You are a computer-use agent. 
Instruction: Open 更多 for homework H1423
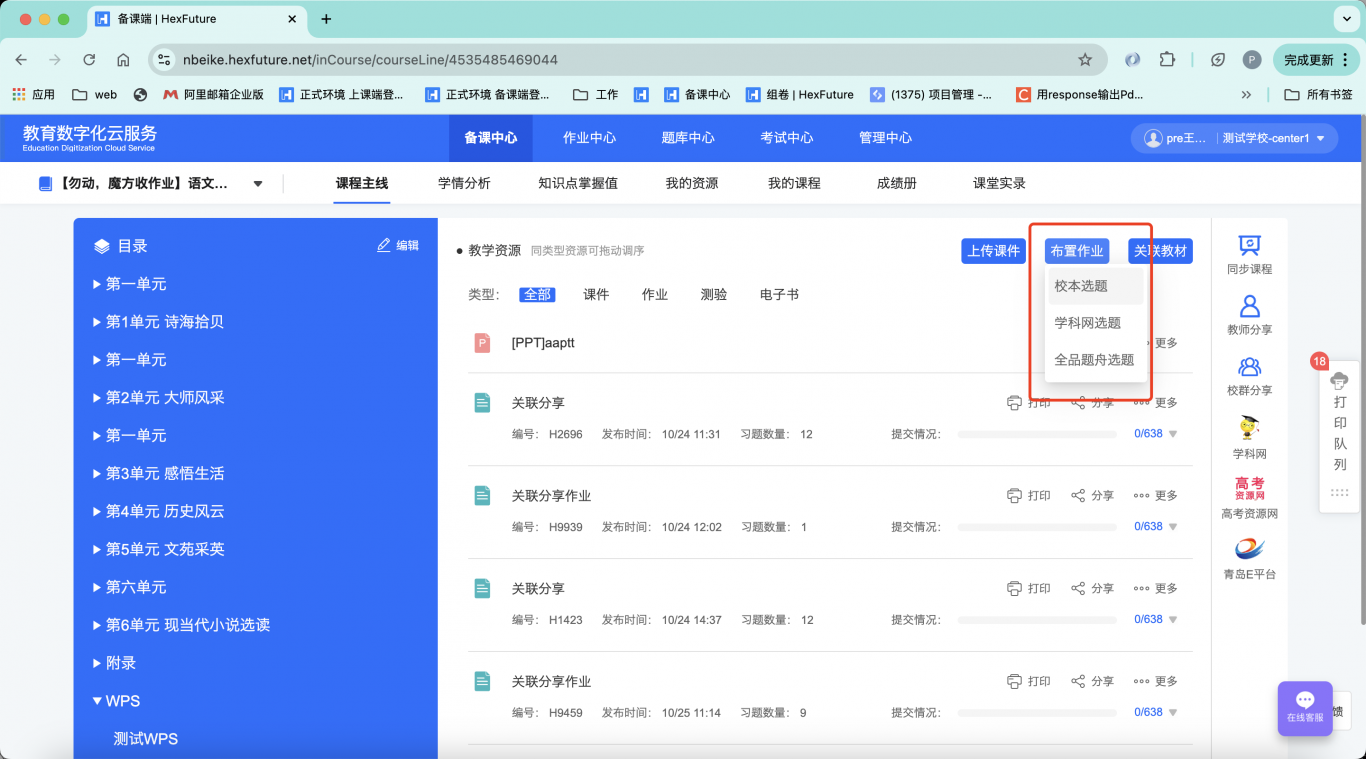(x=1156, y=589)
